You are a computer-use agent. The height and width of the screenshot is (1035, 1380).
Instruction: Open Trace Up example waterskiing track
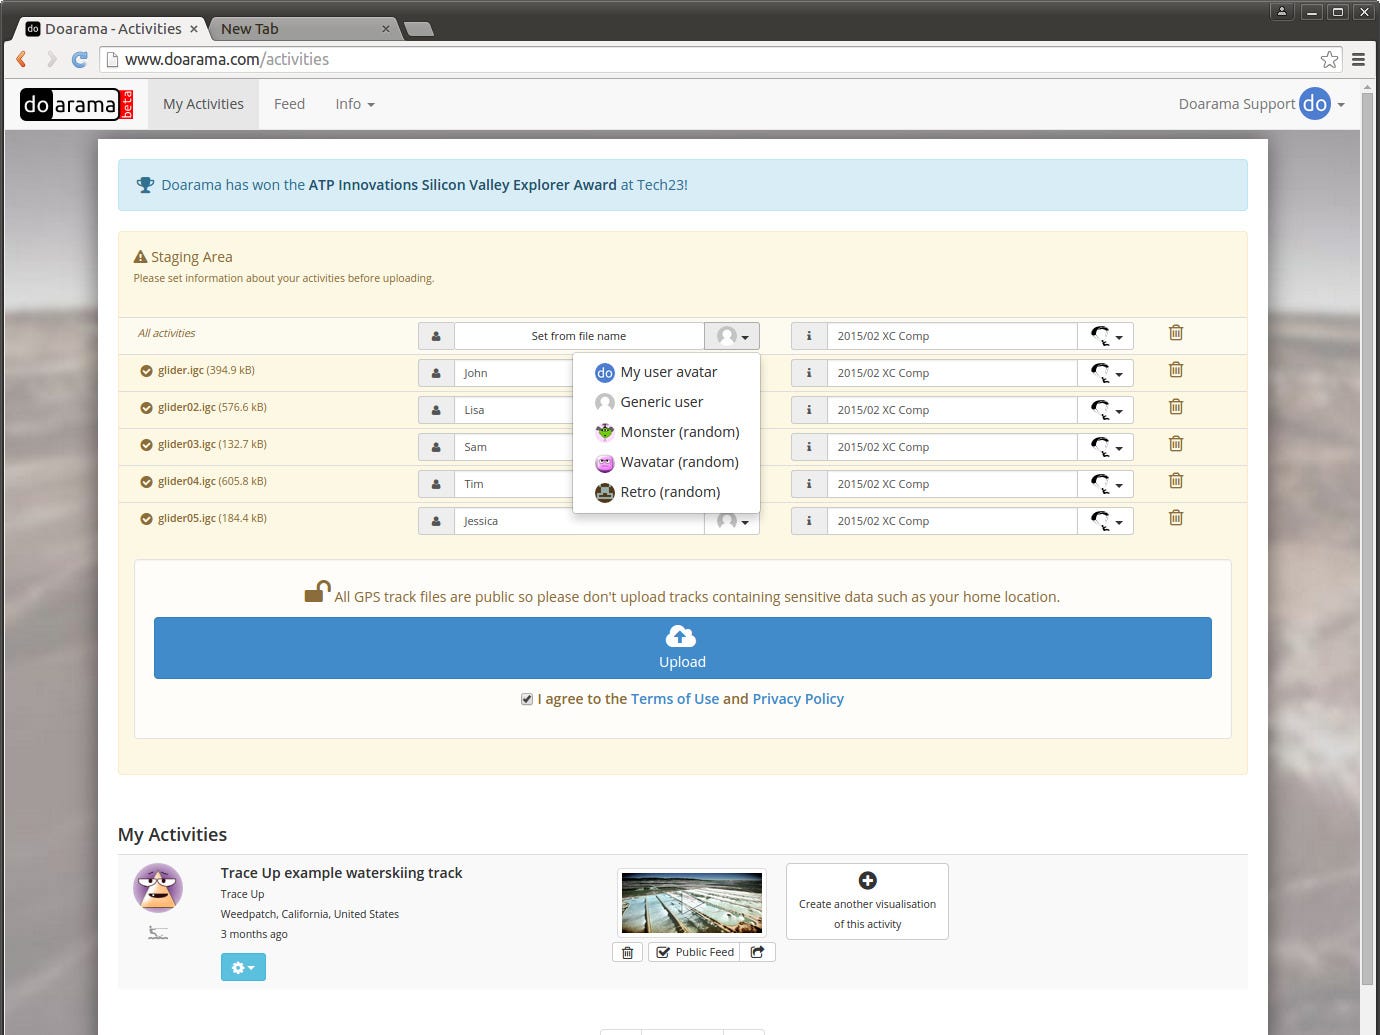341,873
